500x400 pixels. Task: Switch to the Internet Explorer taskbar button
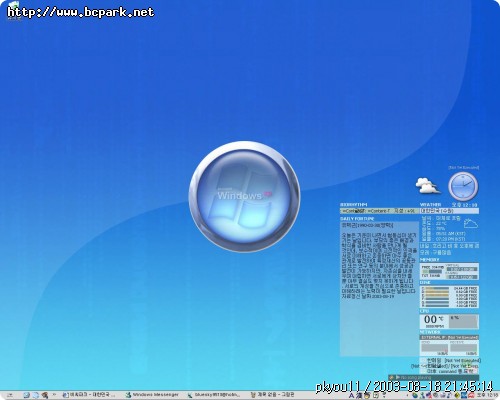coord(89,395)
